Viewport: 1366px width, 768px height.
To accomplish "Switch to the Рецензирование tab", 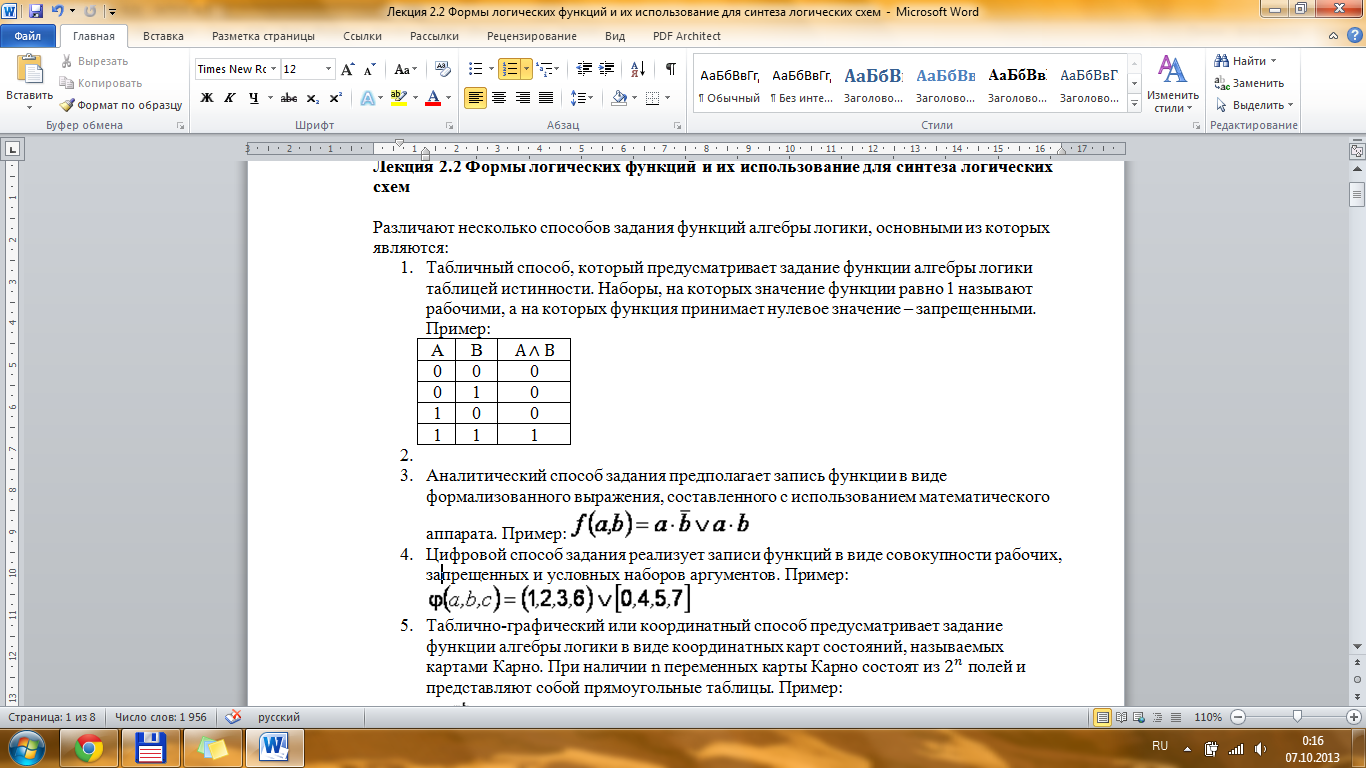I will pyautogui.click(x=532, y=36).
